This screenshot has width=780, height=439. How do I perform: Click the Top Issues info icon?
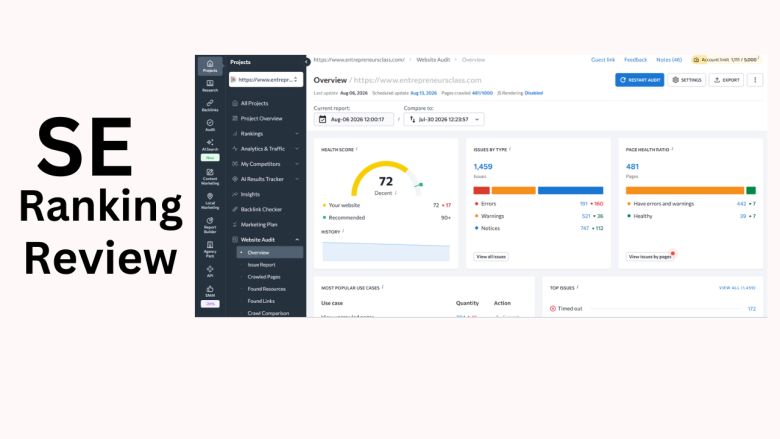tap(578, 287)
